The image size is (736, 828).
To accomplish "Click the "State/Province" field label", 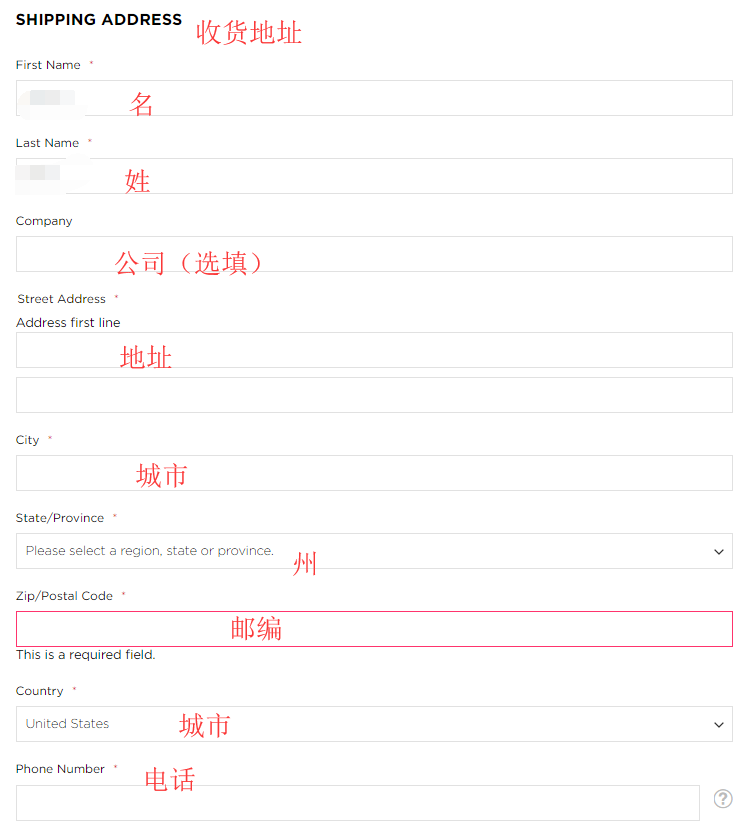I will 60,518.
